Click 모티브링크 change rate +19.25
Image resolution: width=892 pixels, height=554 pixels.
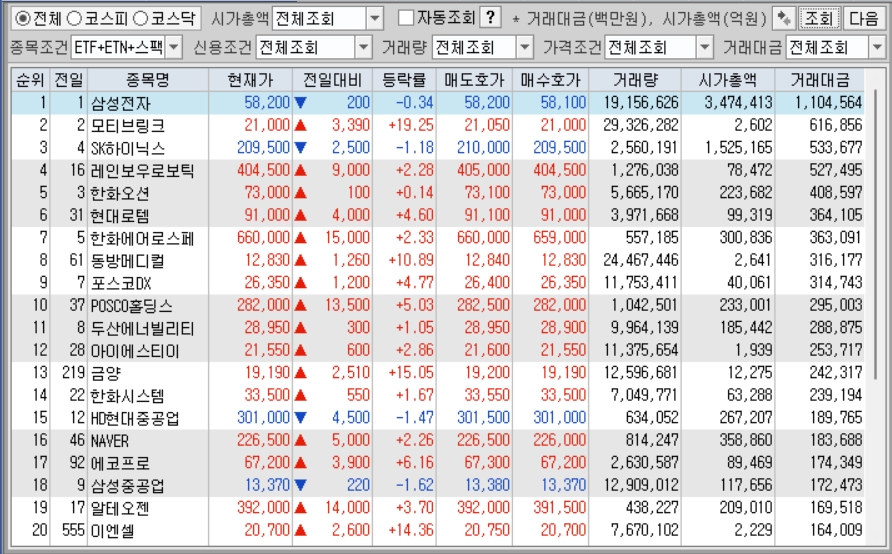point(411,125)
